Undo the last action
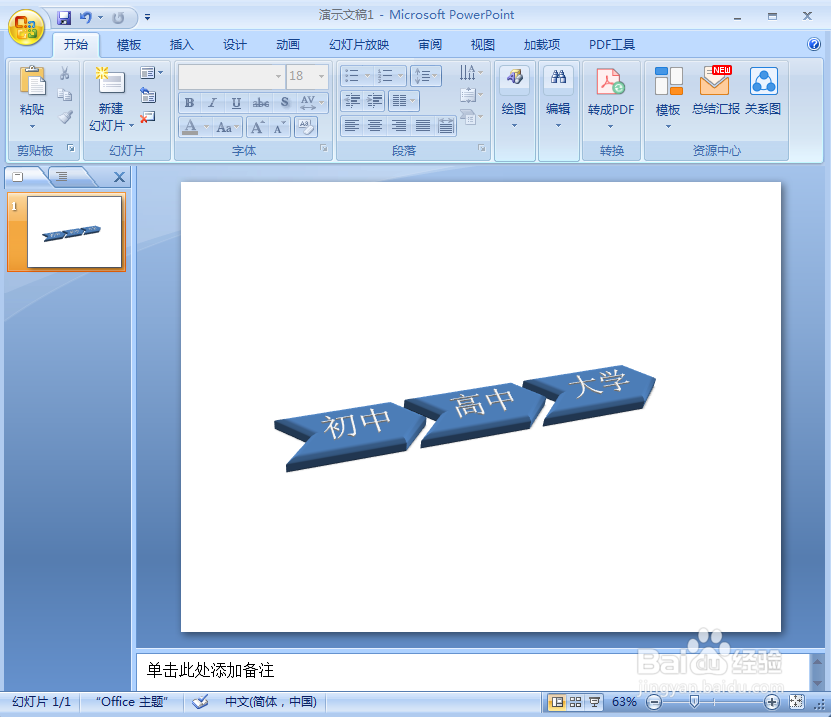Viewport: 831px width, 717px height. (85, 18)
